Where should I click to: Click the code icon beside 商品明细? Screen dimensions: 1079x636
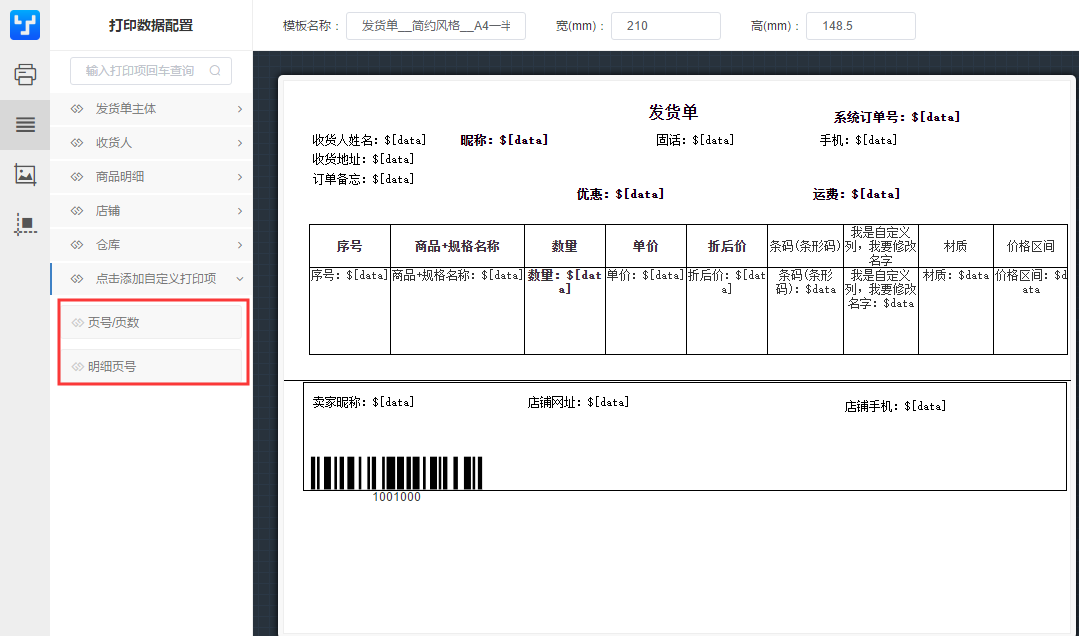point(77,177)
